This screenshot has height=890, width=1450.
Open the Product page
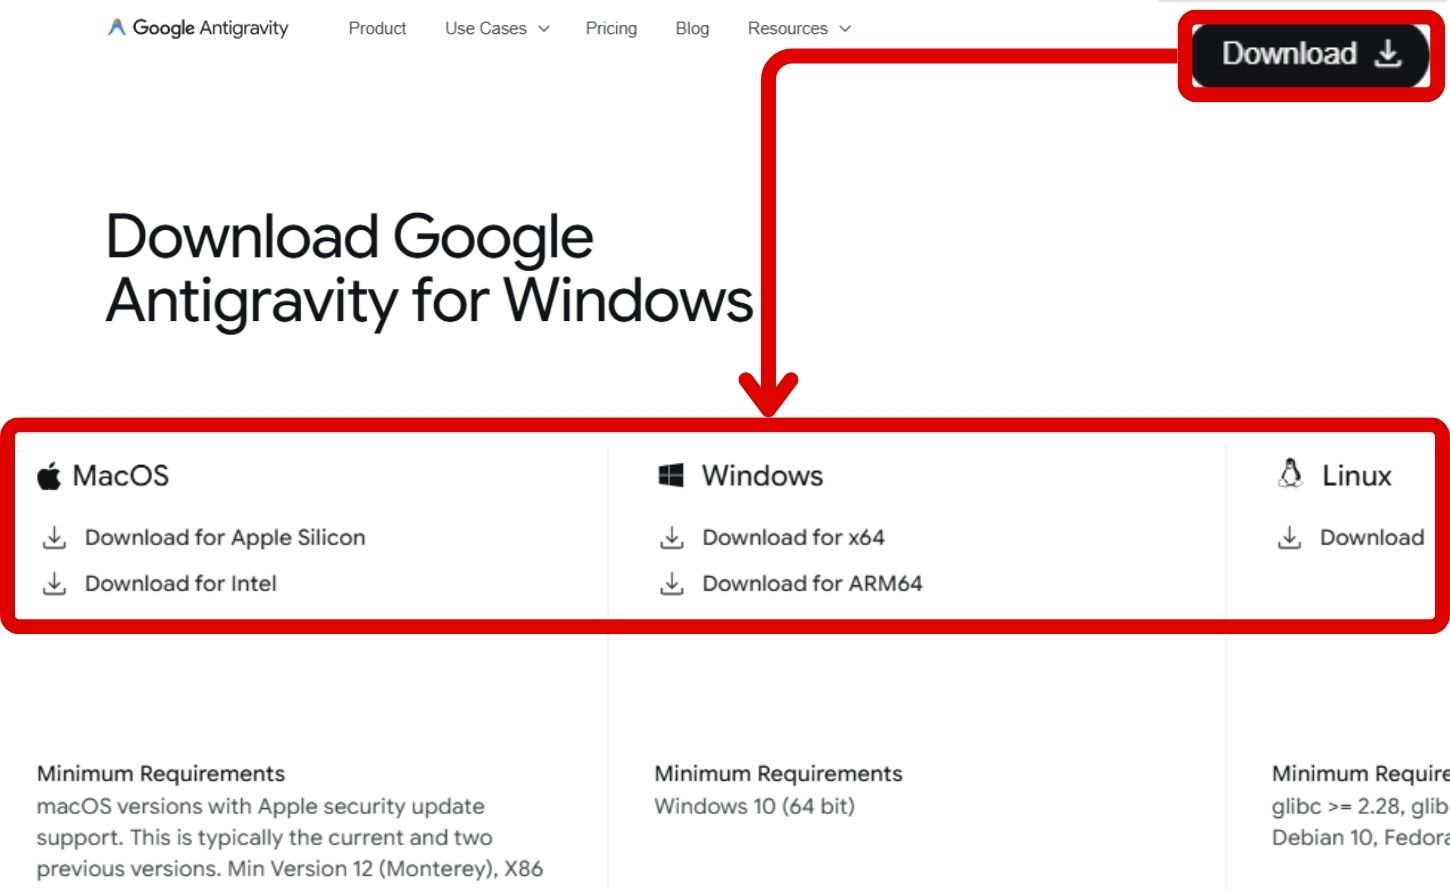tap(377, 28)
